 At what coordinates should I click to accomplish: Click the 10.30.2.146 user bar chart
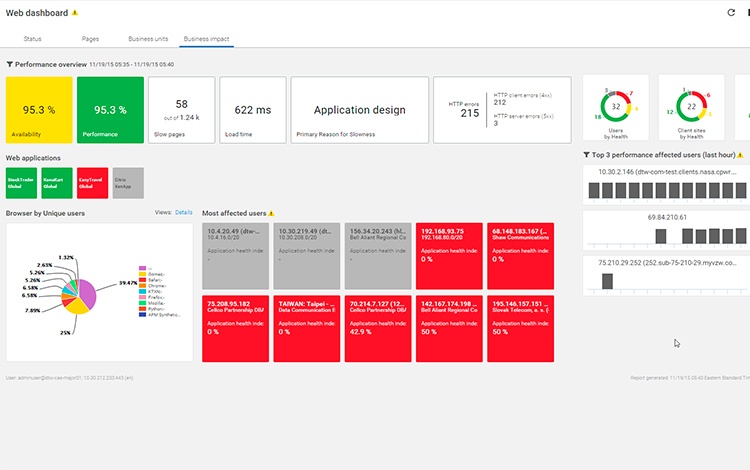667,185
